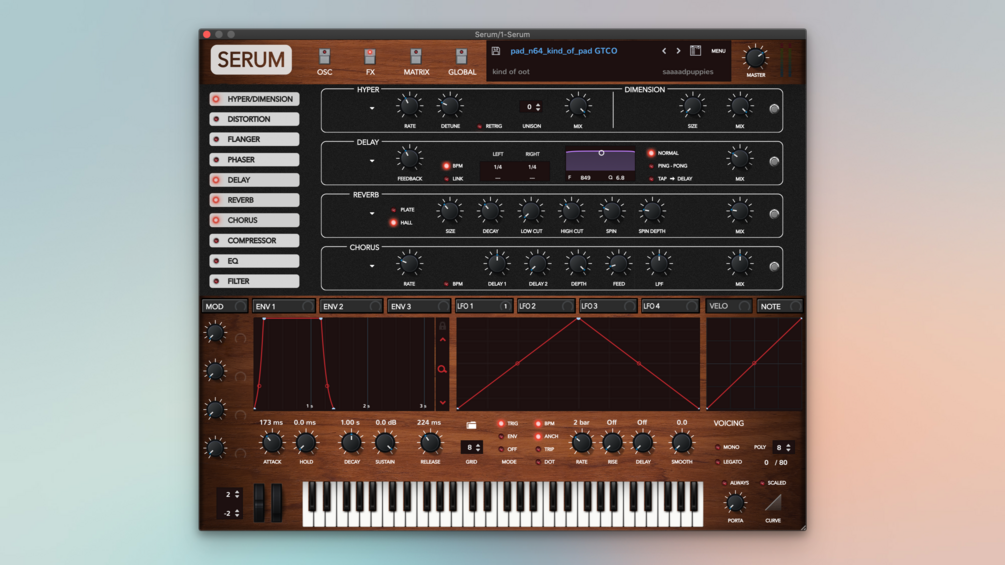Image resolution: width=1005 pixels, height=565 pixels.
Task: Click the CHORUS effect button
Action: pyautogui.click(x=254, y=220)
